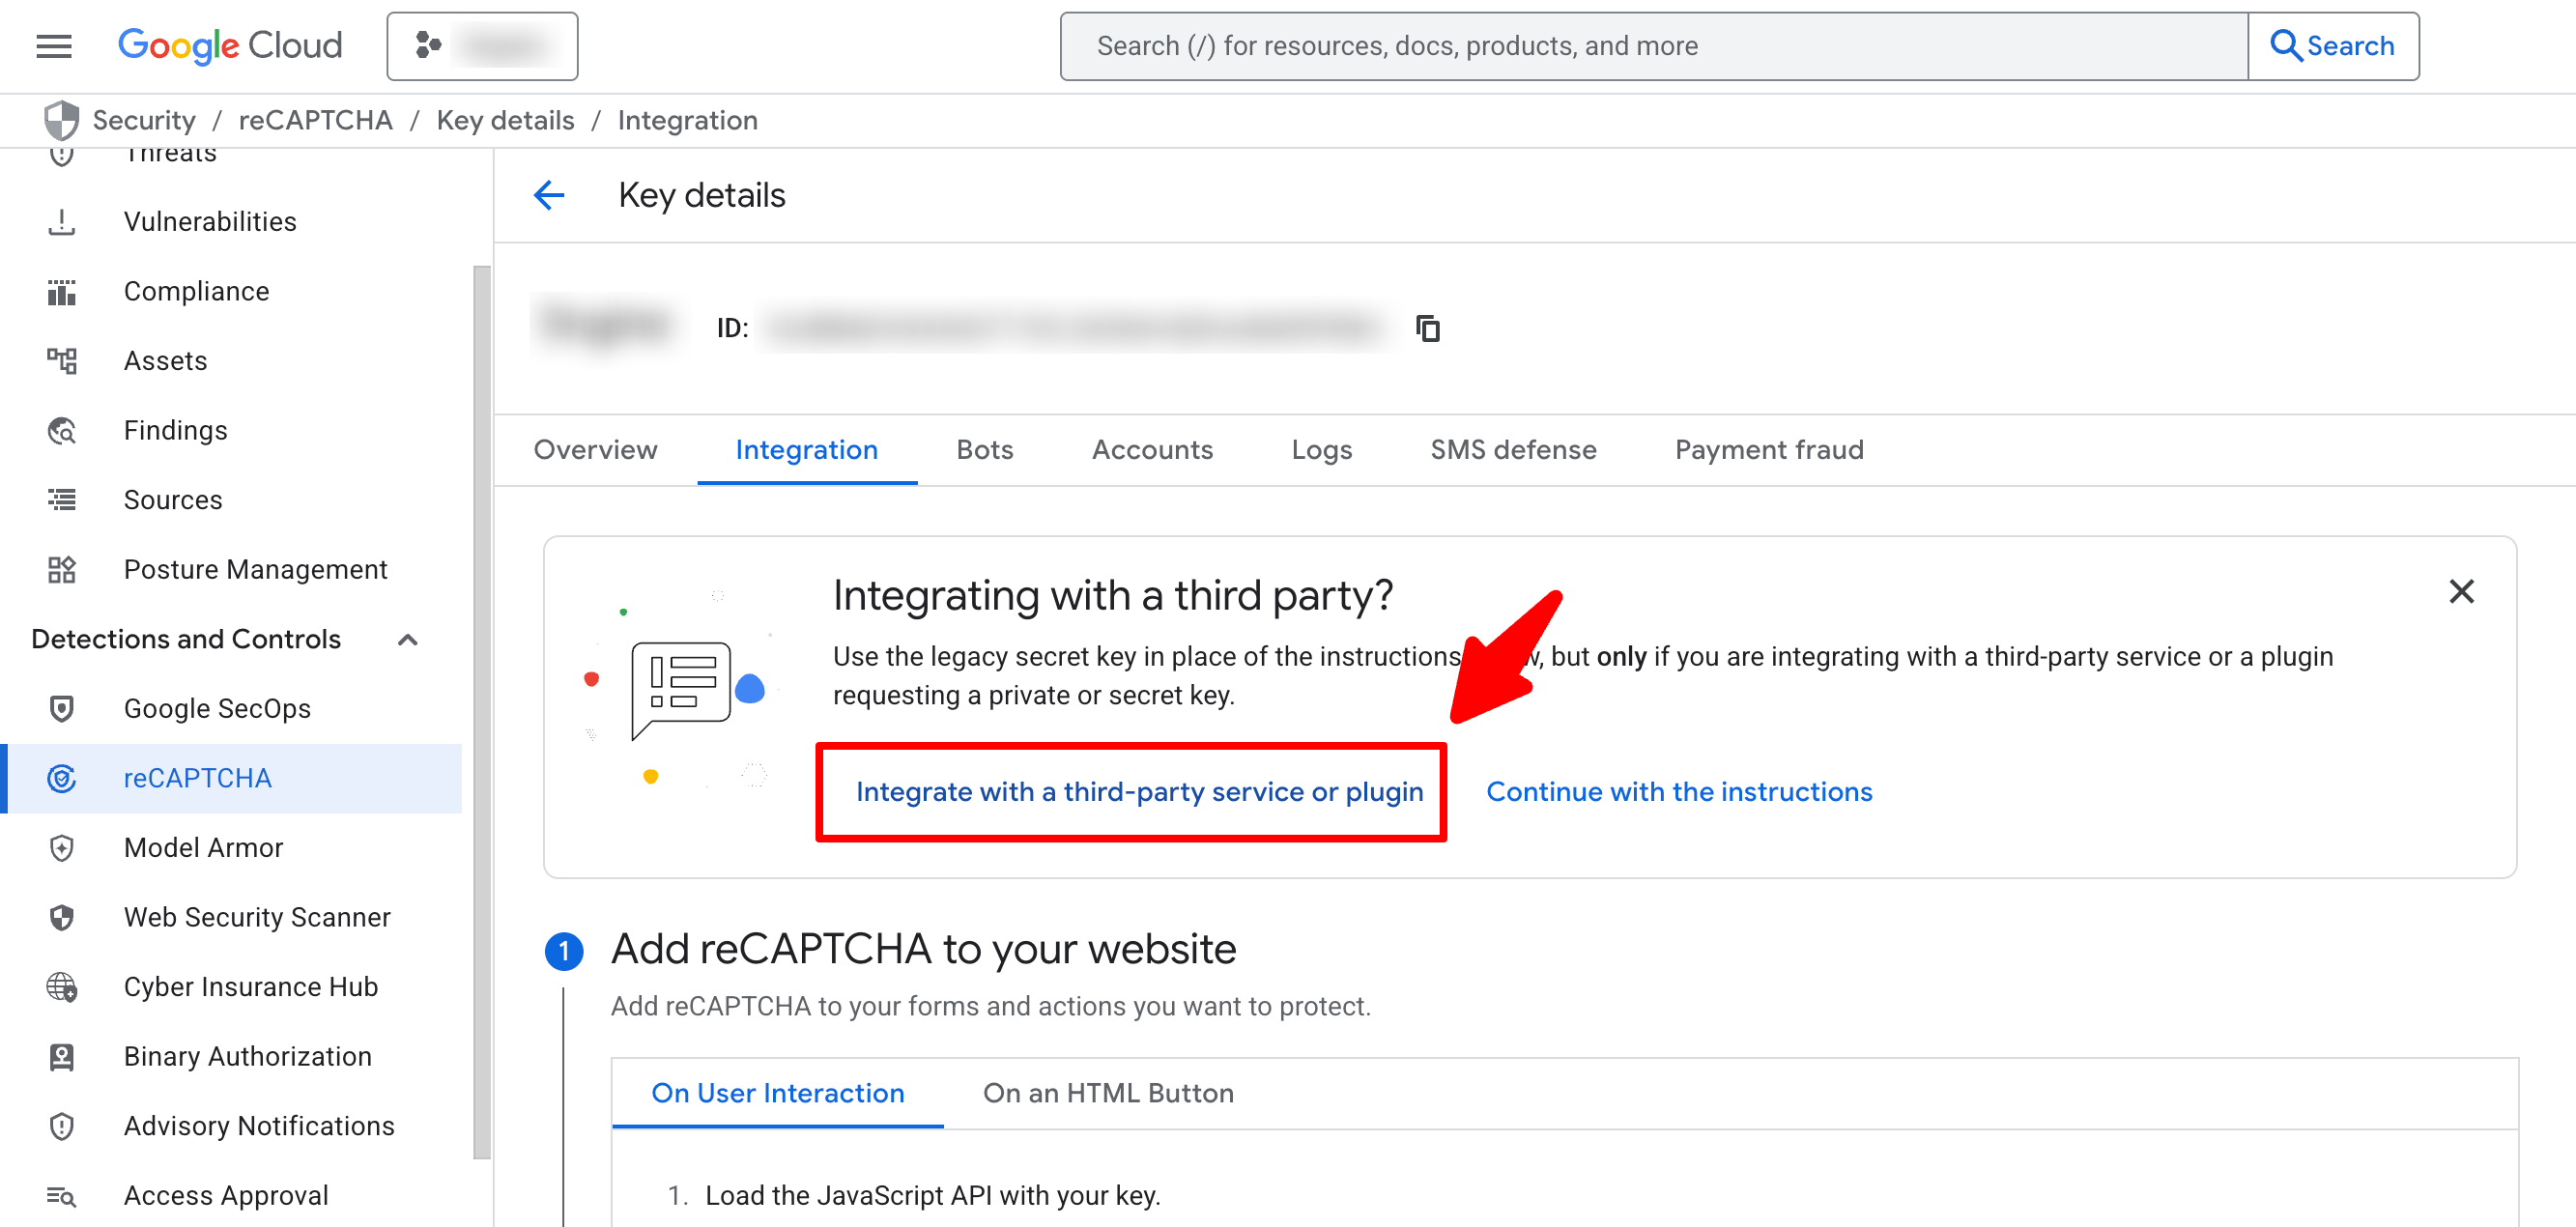Dismiss the third party integration banner
Image resolution: width=2576 pixels, height=1227 pixels.
(2461, 592)
